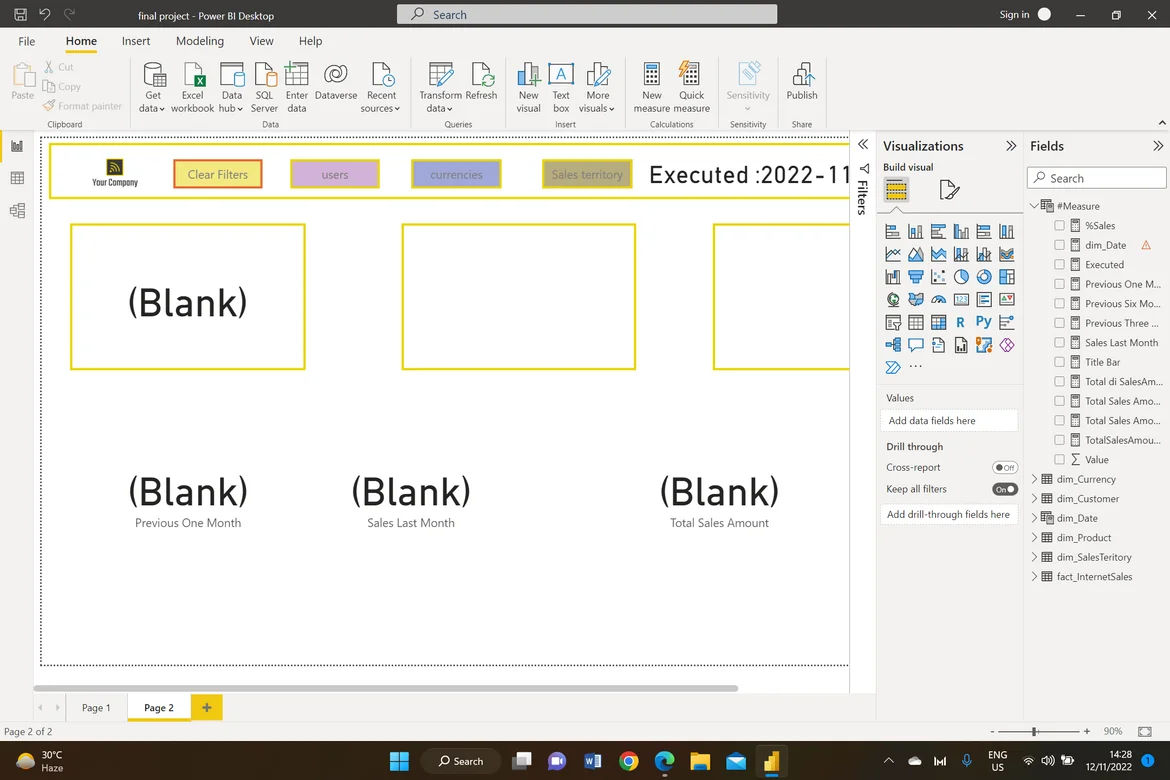
Task: Open Model view in left sidebar
Action: click(17, 211)
